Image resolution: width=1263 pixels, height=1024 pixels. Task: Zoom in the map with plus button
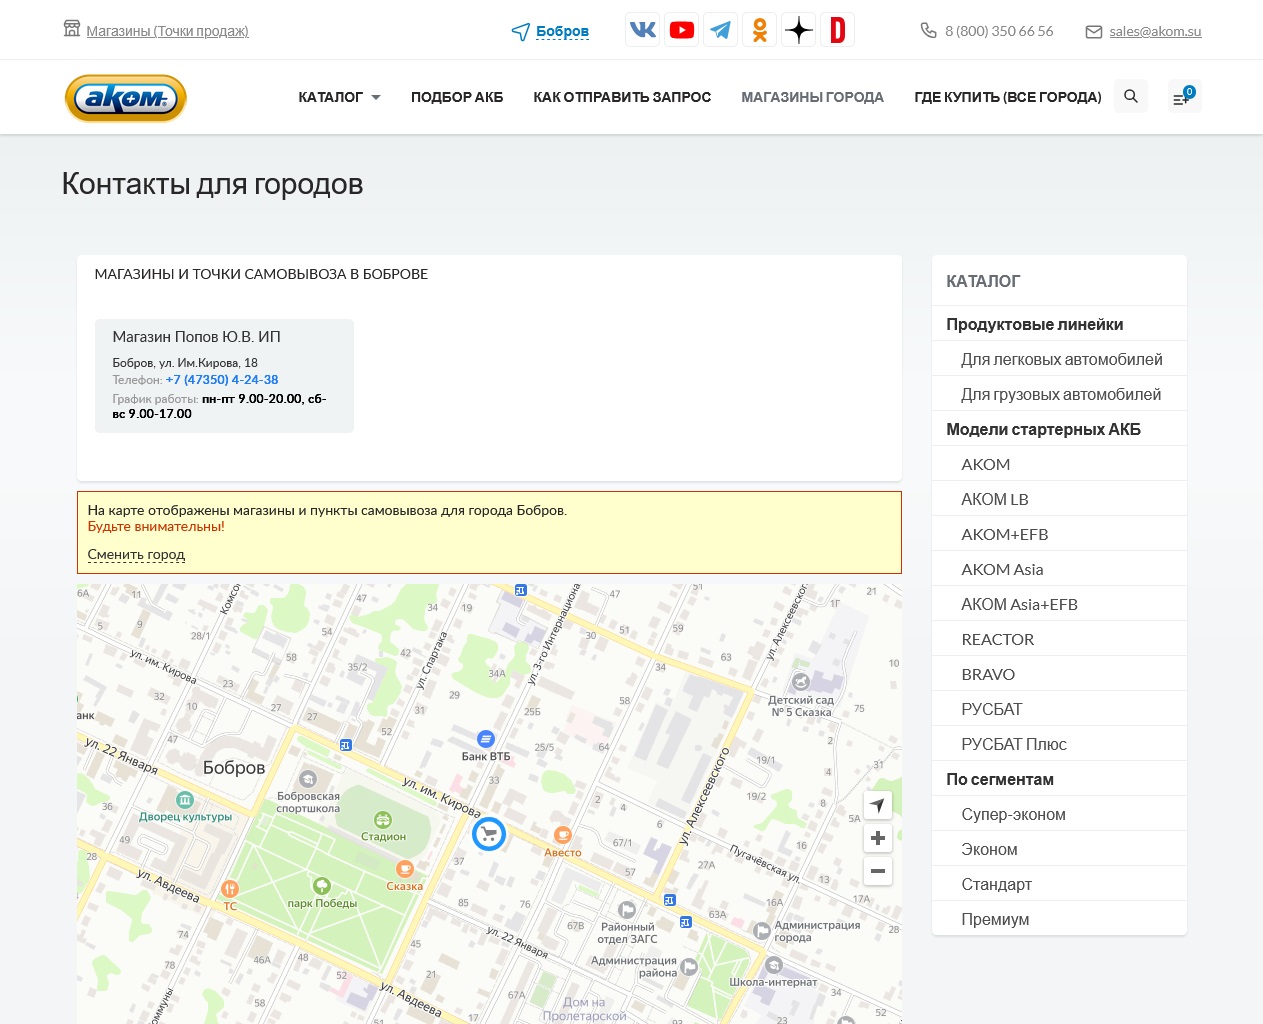point(878,838)
